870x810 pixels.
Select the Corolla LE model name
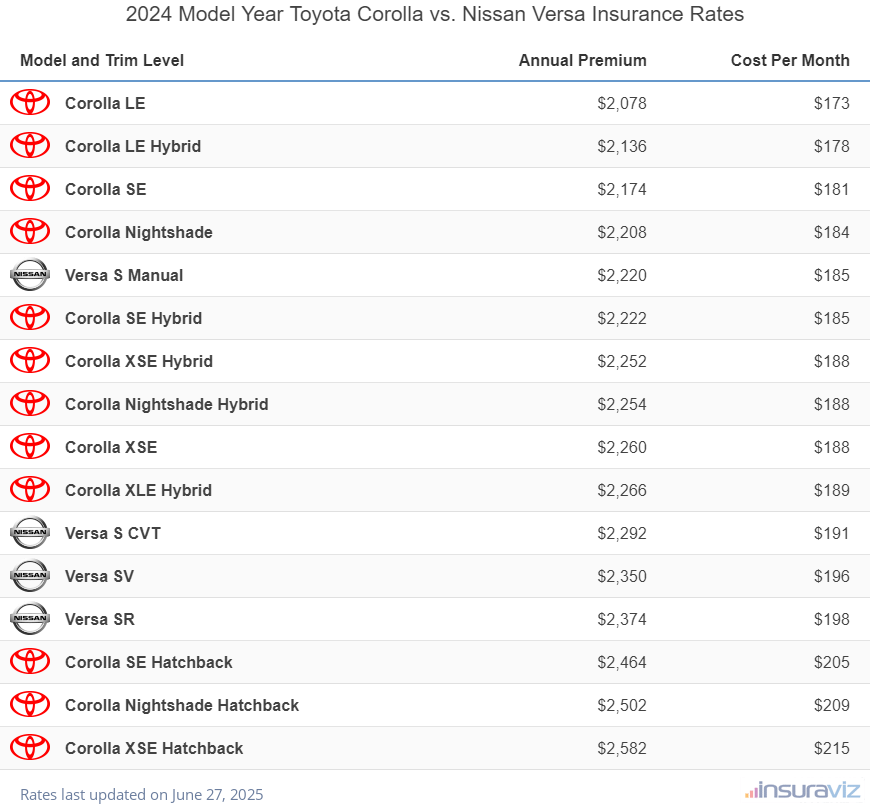point(105,103)
